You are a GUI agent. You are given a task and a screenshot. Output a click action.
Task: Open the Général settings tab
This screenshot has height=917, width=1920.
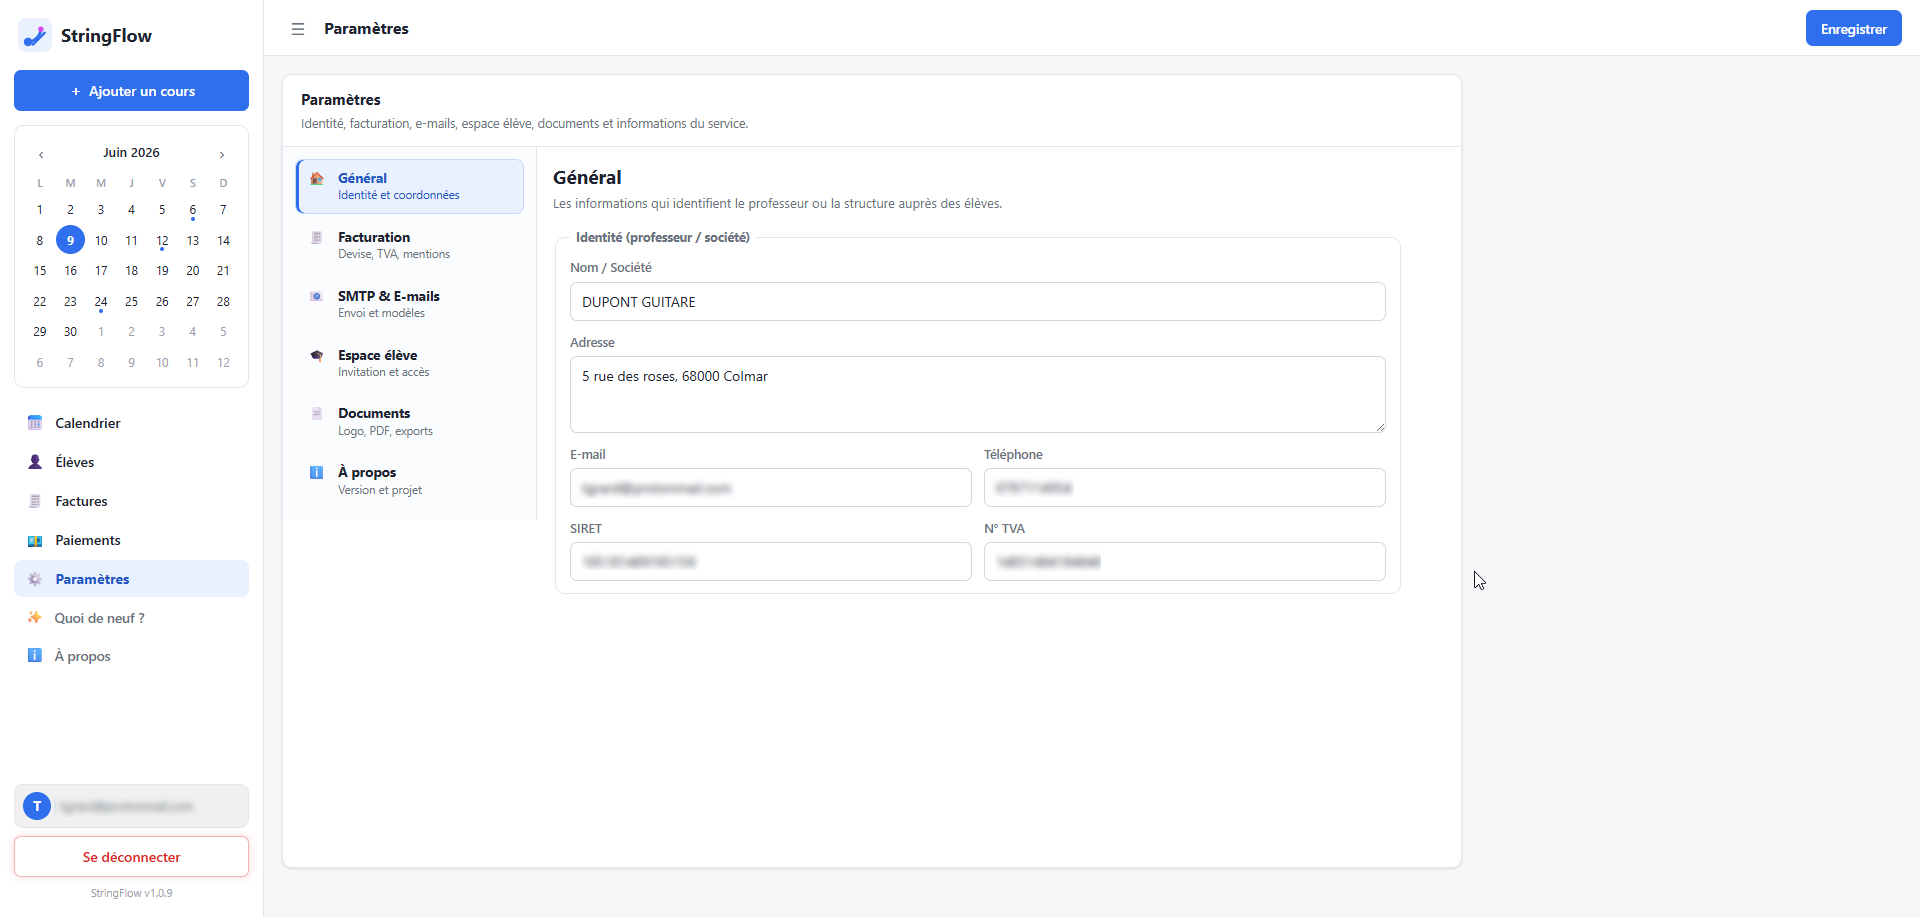click(x=410, y=186)
